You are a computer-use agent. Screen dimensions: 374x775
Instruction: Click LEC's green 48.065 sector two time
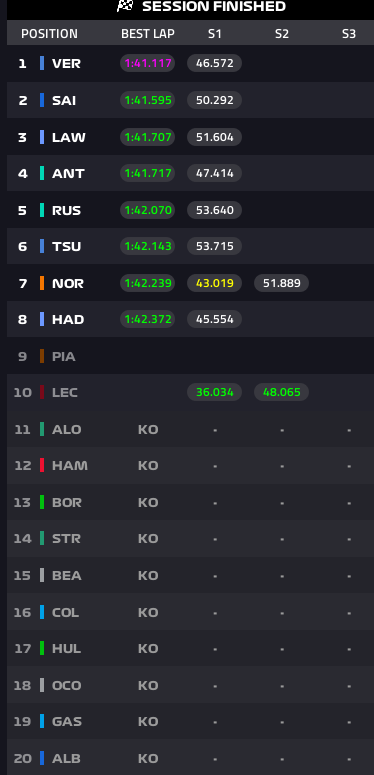(282, 392)
